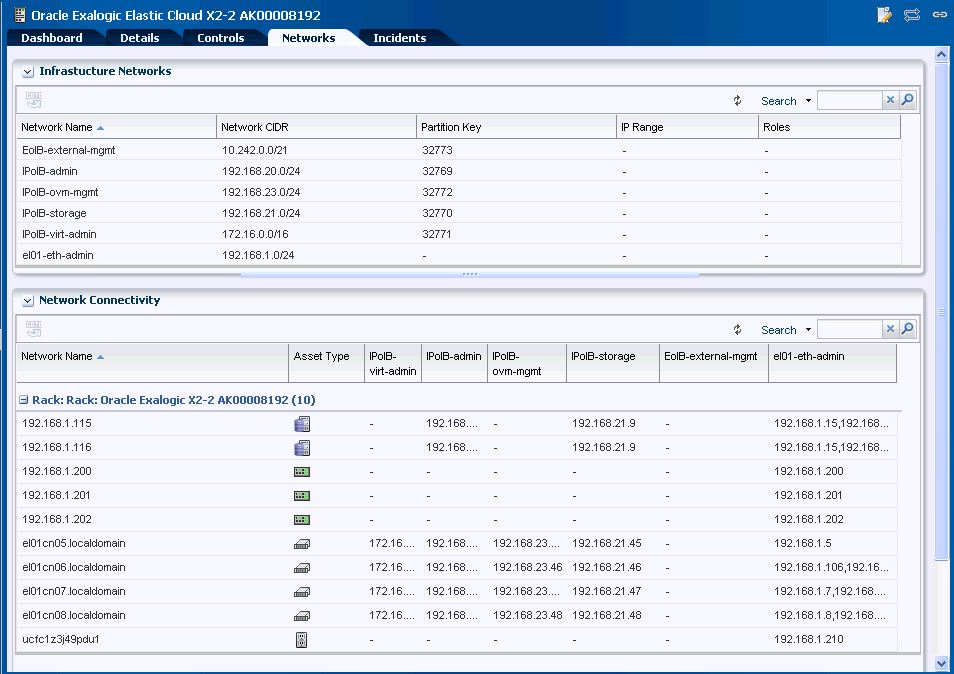Click storage asset icon for 192.168.1.115
This screenshot has height=674, width=954.
coord(301,424)
